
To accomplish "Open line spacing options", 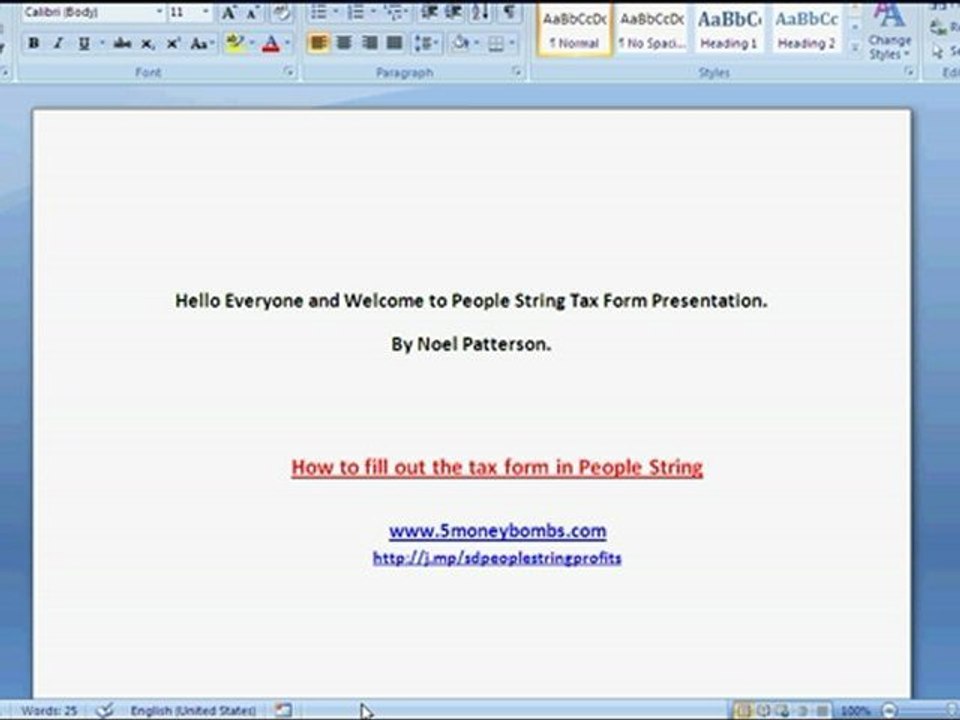I will click(426, 43).
